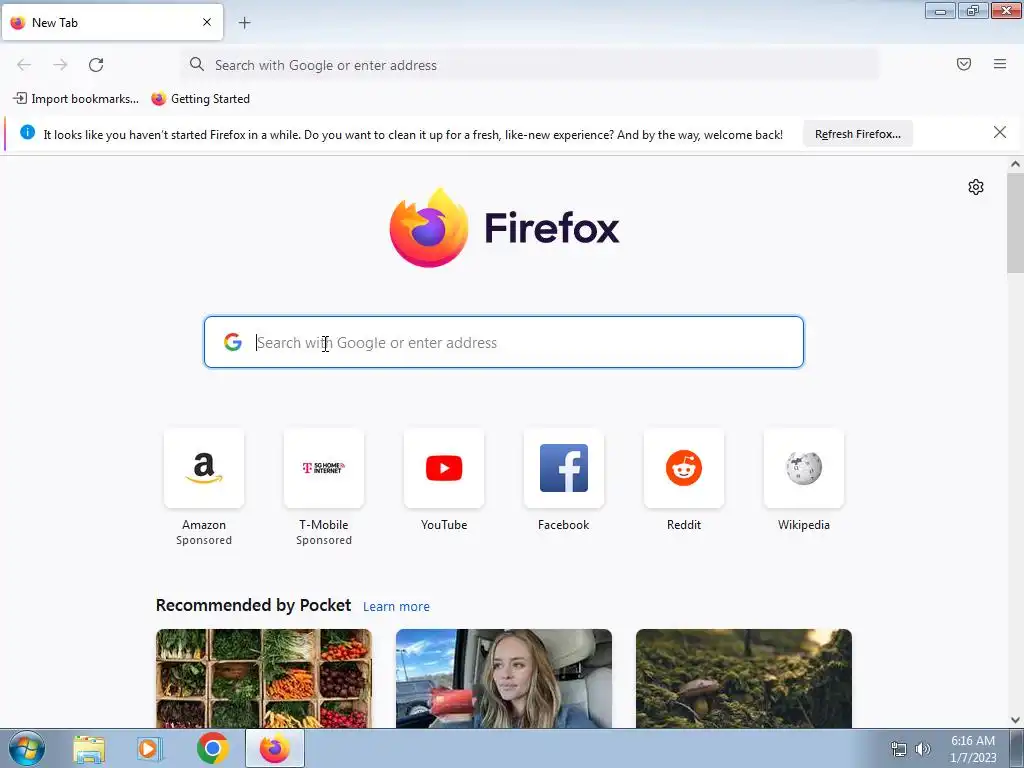Click the vertical scrollbar thumb
The image size is (1024, 768).
tap(1015, 223)
